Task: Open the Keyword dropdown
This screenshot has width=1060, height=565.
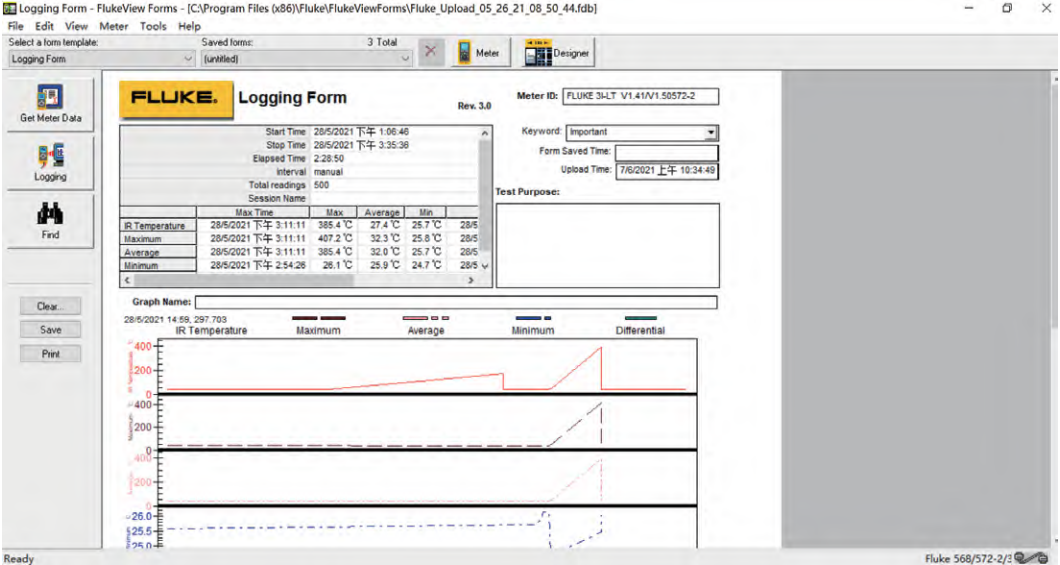Action: tap(710, 132)
